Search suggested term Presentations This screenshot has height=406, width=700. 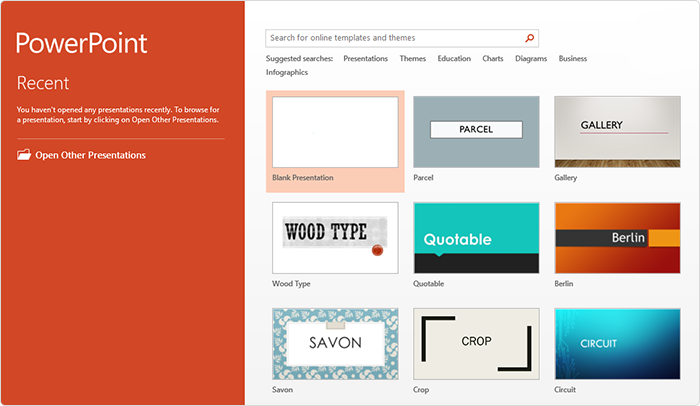pos(365,59)
